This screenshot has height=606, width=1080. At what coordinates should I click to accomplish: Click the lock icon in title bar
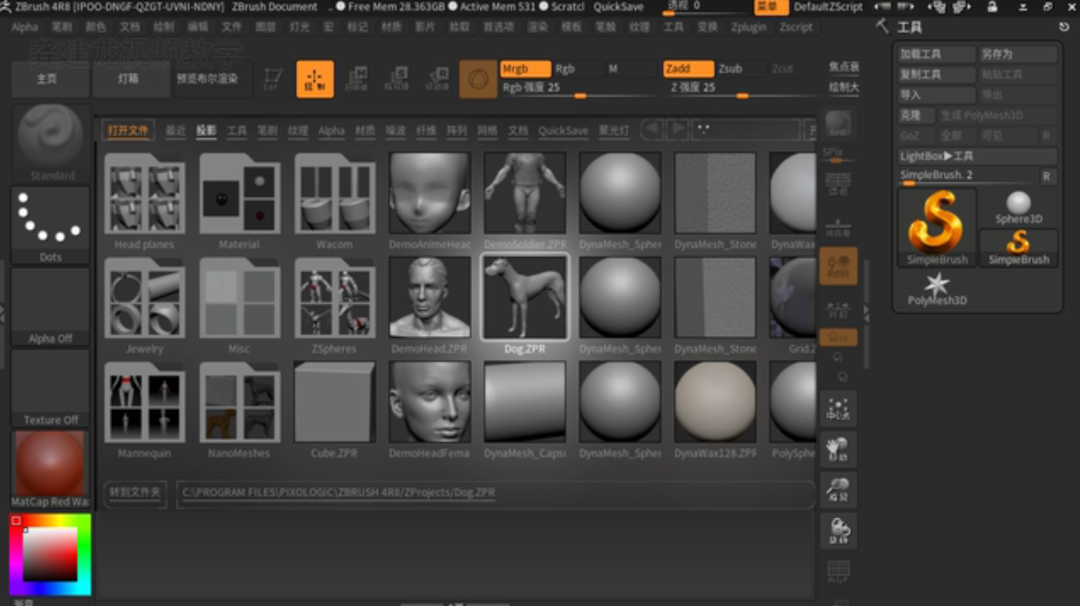[992, 7]
